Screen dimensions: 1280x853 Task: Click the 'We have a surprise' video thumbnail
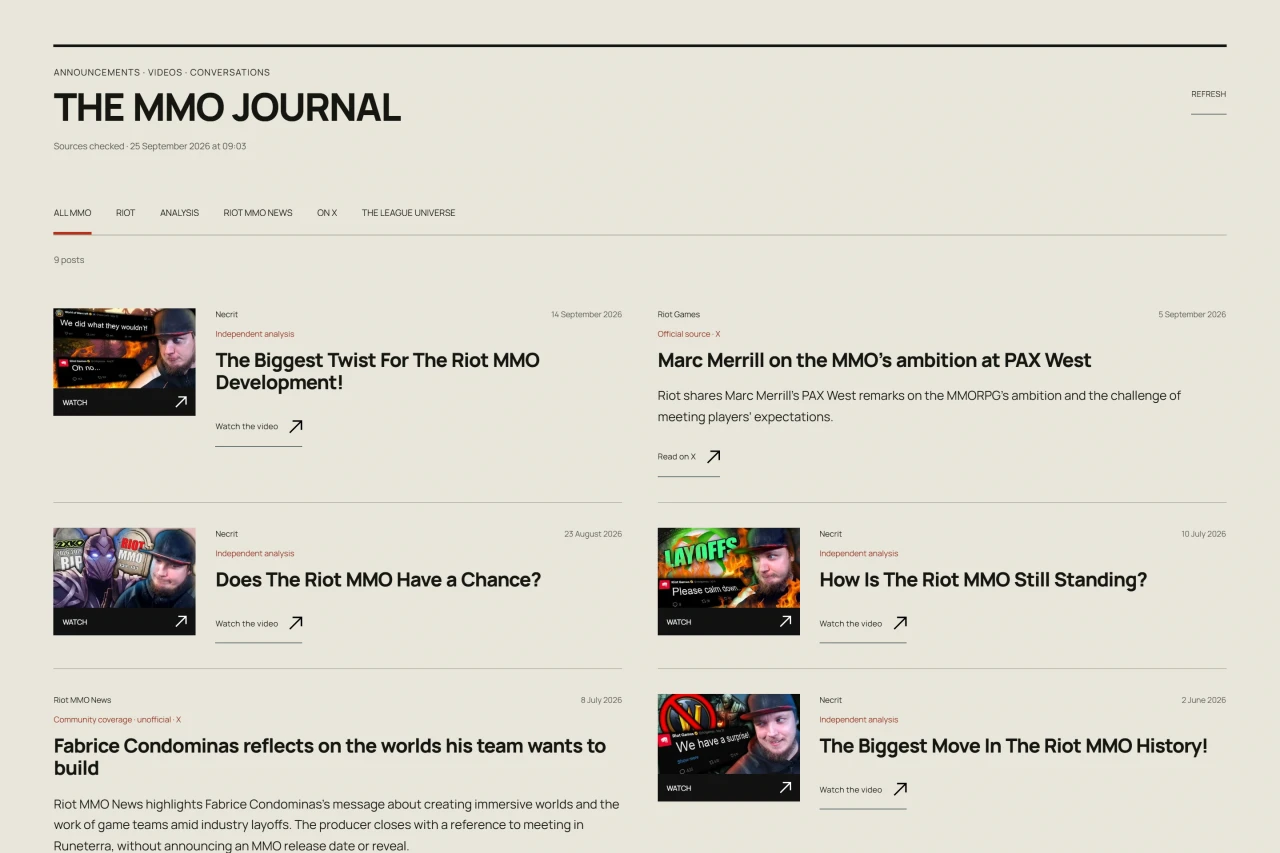(x=728, y=747)
